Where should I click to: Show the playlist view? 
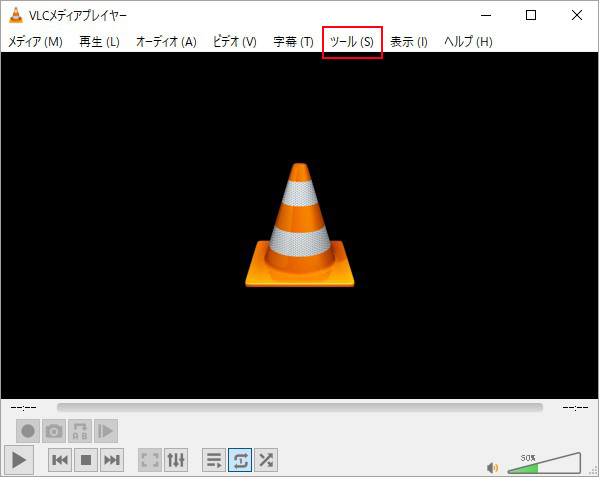[214, 460]
